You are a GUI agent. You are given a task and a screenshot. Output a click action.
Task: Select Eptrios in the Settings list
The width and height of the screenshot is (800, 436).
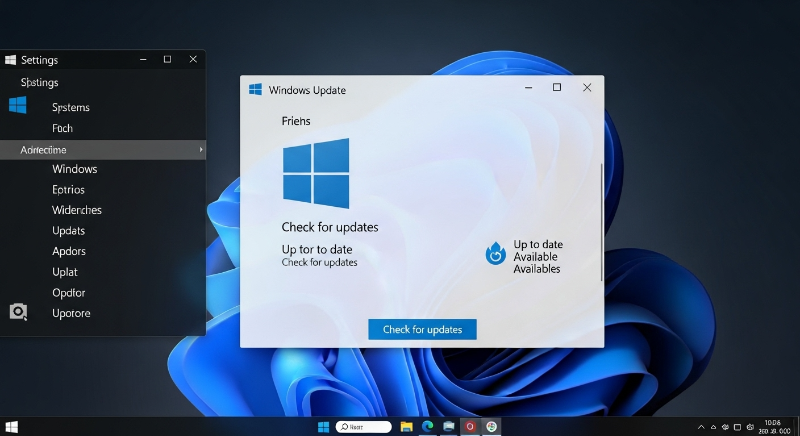[68, 190]
